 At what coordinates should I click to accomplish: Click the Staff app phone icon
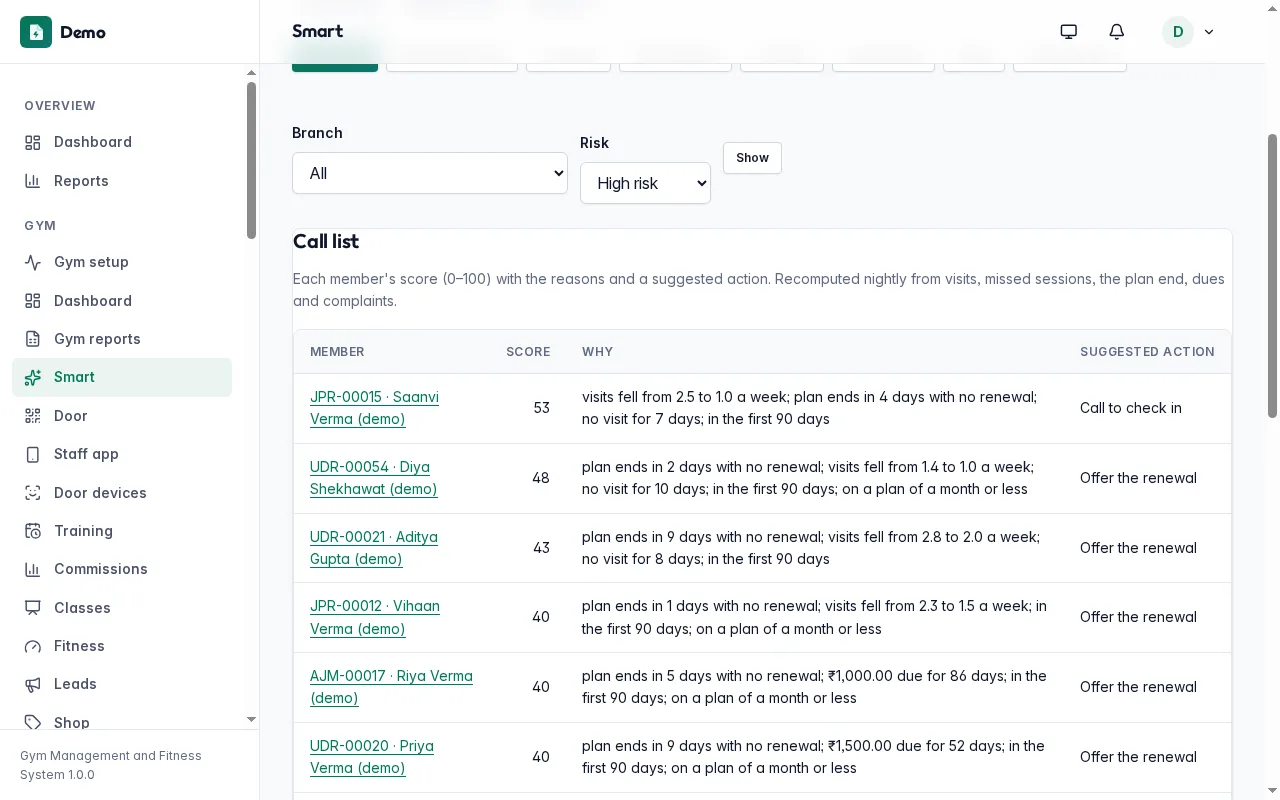pyautogui.click(x=33, y=454)
